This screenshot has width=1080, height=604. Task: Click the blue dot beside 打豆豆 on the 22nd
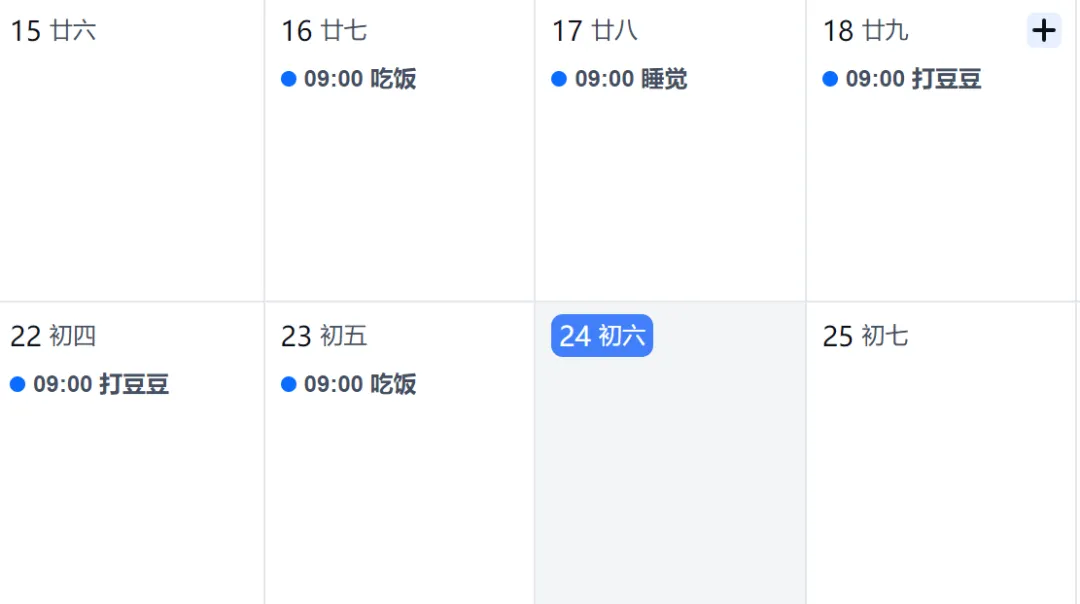pyautogui.click(x=18, y=384)
